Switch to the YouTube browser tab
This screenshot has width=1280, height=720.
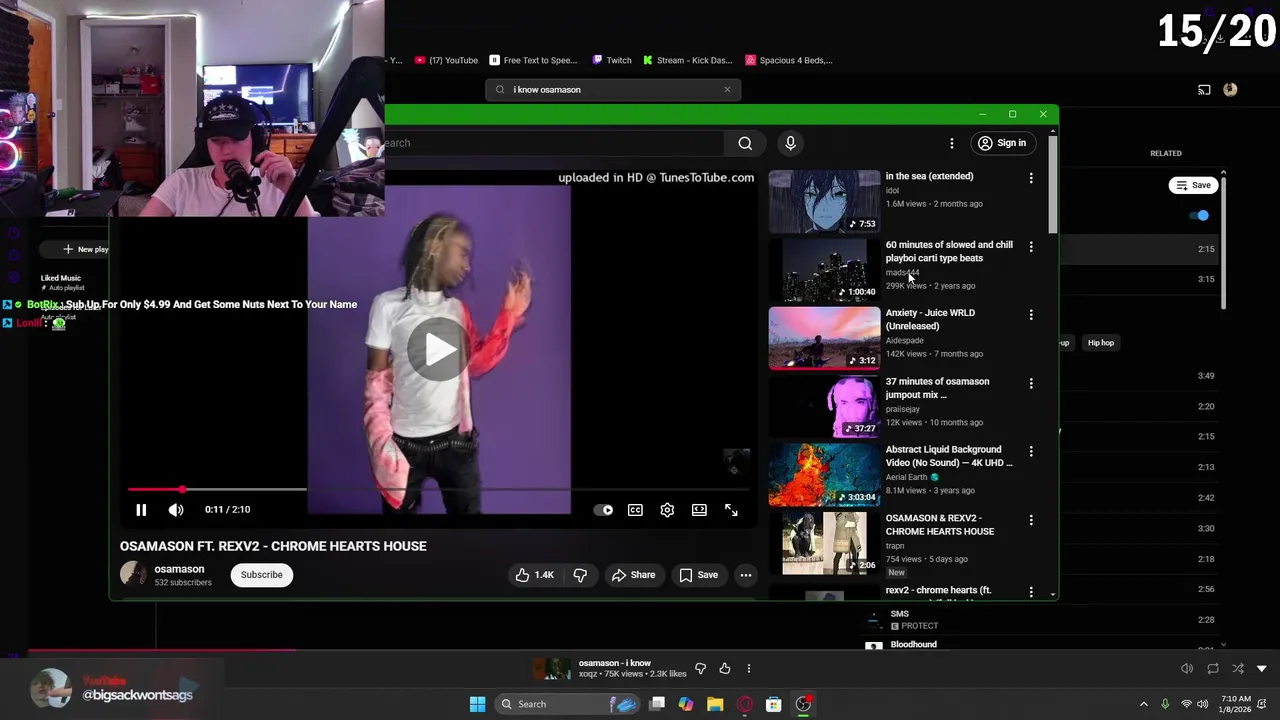(x=446, y=60)
